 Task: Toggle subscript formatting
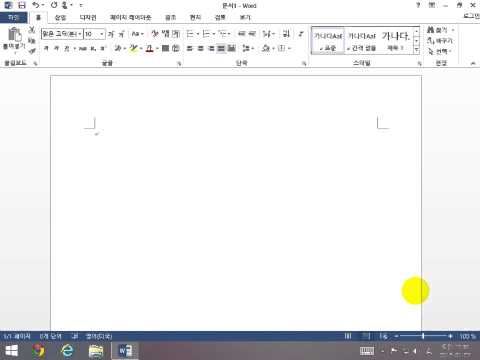point(93,48)
